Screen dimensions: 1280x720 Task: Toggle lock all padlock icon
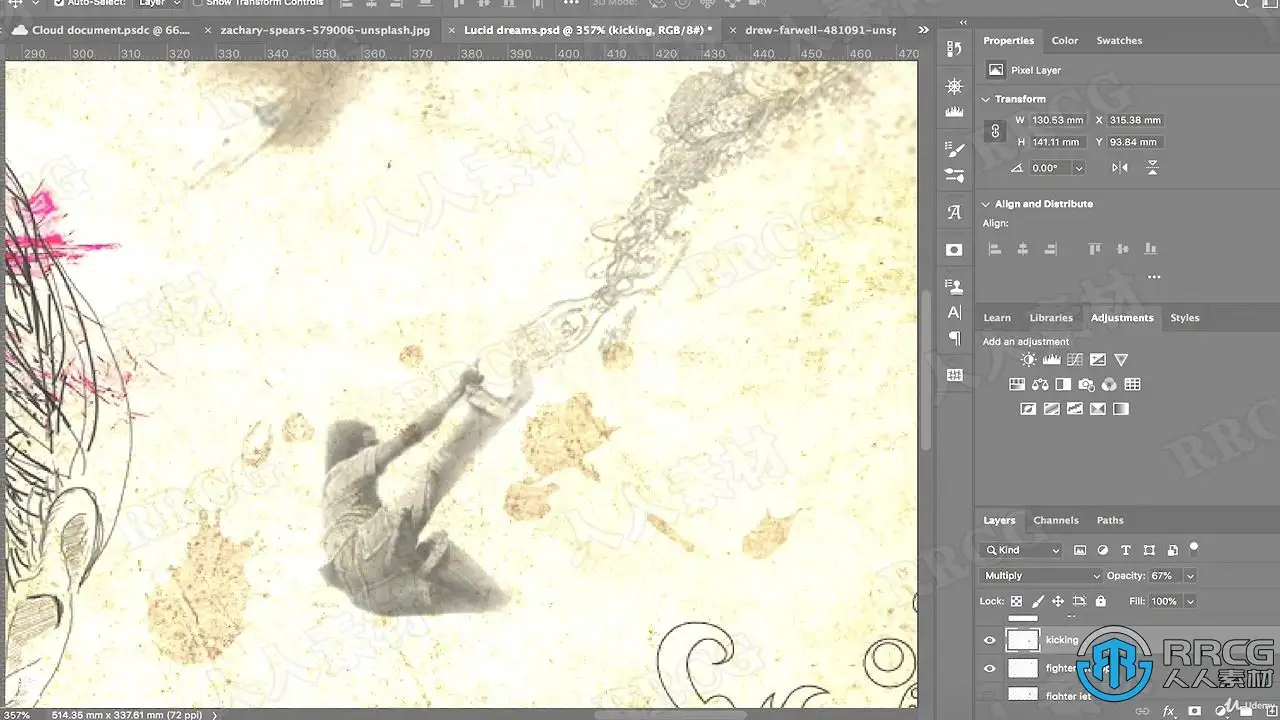pyautogui.click(x=1100, y=601)
